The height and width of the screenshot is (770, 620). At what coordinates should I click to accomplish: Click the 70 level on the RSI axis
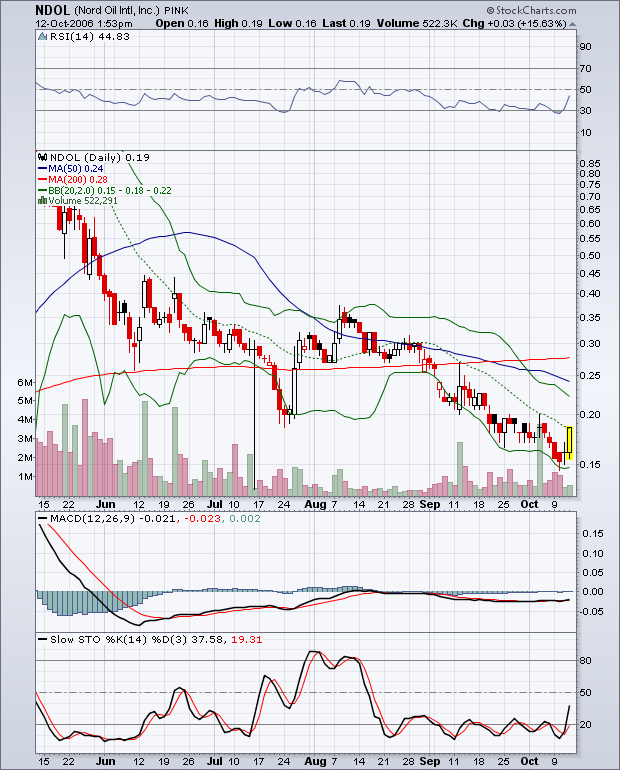[585, 69]
